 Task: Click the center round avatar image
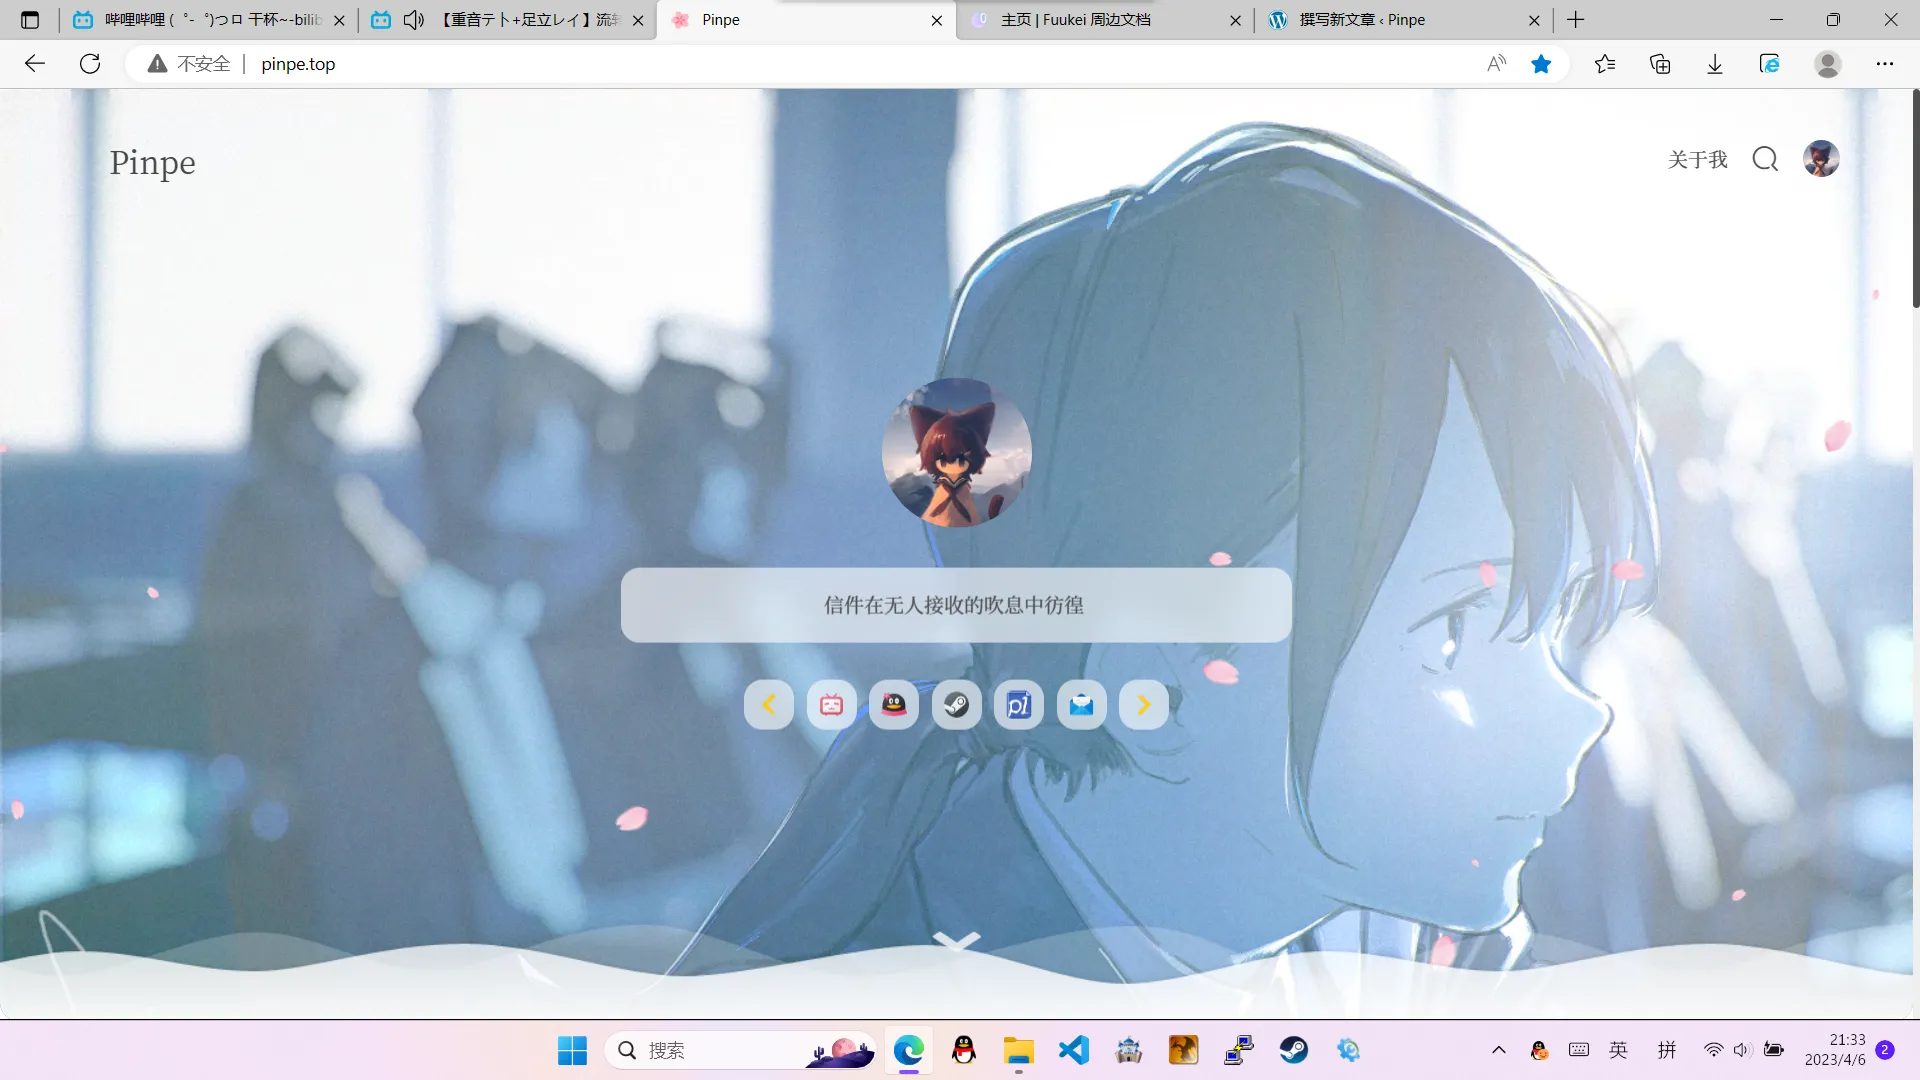coord(956,452)
